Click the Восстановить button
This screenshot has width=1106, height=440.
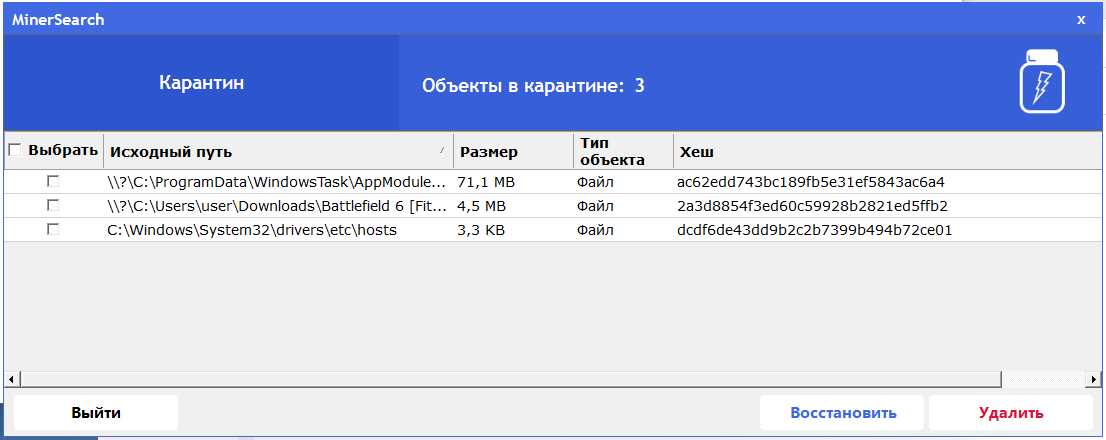[842, 412]
